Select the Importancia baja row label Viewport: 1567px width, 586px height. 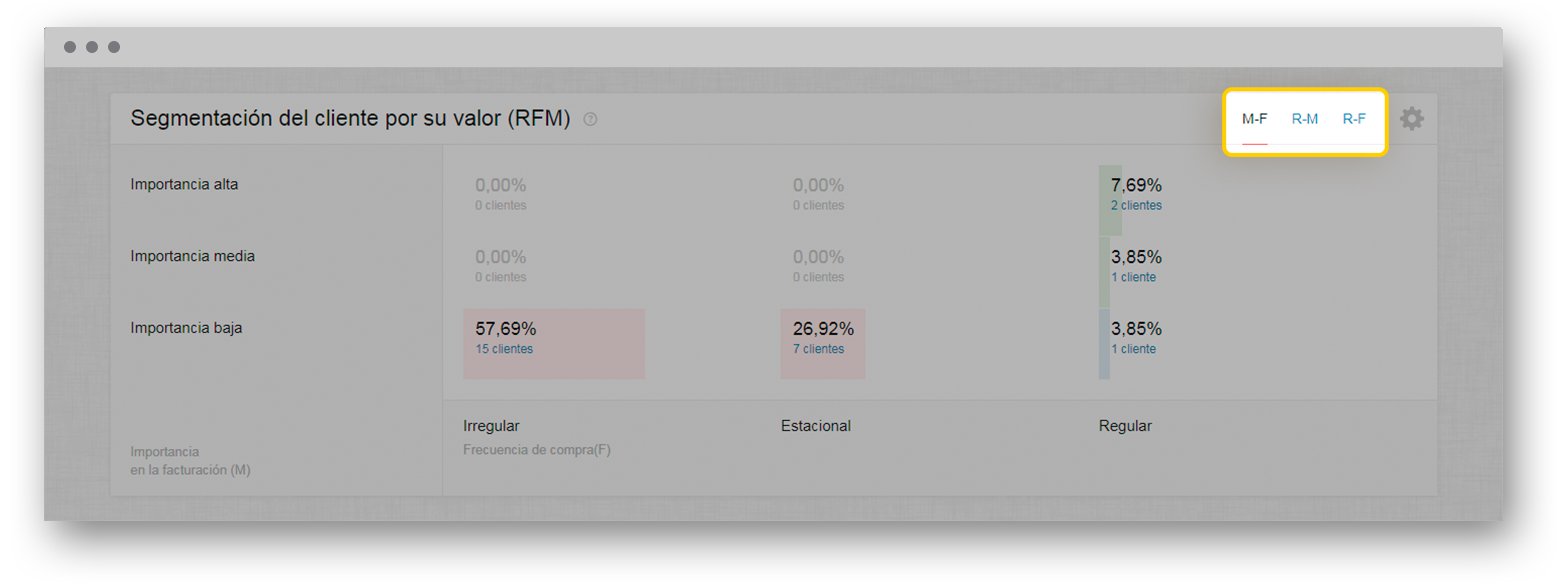click(187, 328)
